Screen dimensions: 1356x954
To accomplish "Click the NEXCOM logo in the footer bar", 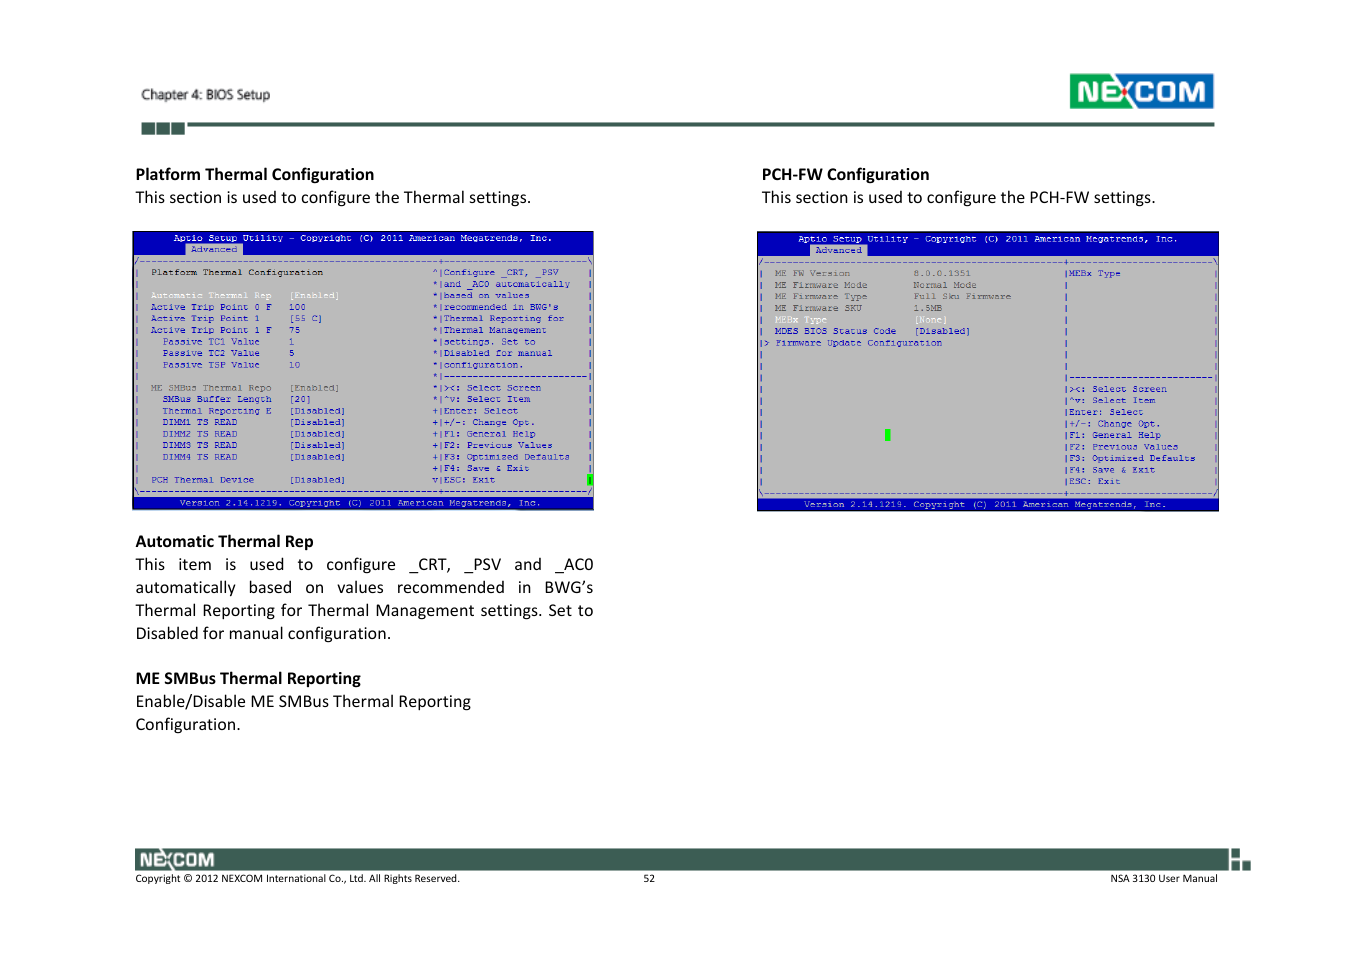I will coord(176,860).
